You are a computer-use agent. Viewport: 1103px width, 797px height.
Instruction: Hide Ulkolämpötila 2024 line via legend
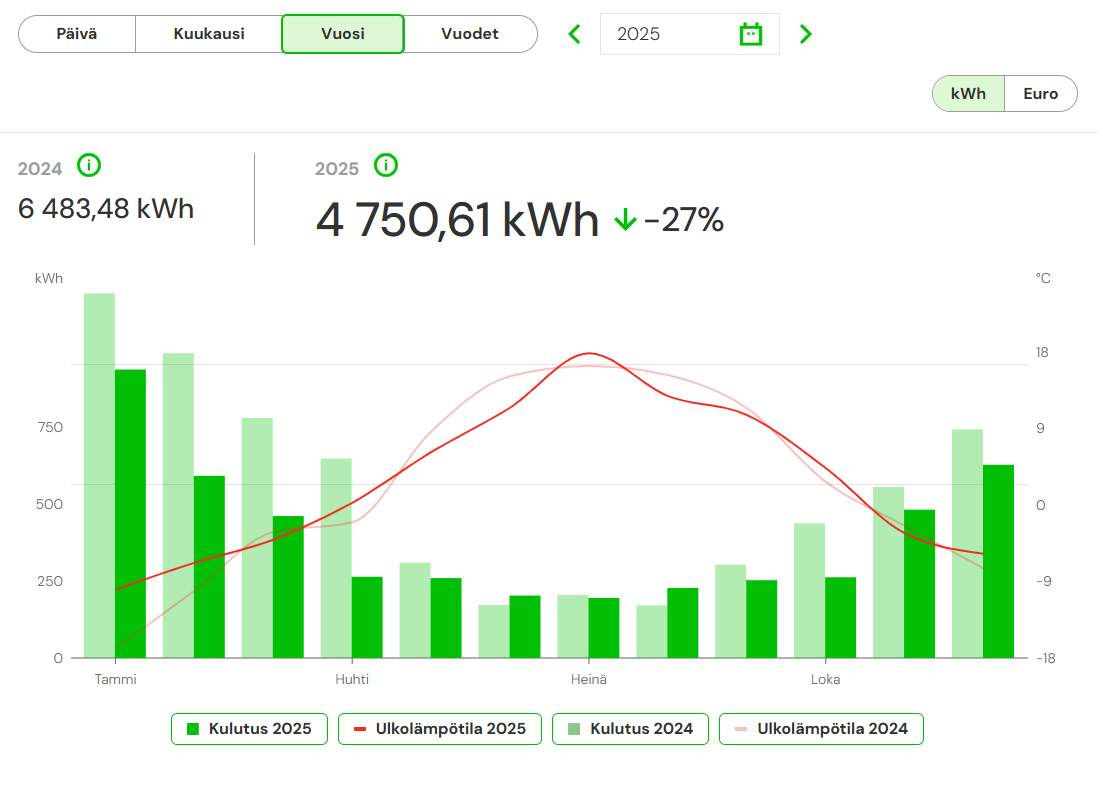click(x=821, y=729)
